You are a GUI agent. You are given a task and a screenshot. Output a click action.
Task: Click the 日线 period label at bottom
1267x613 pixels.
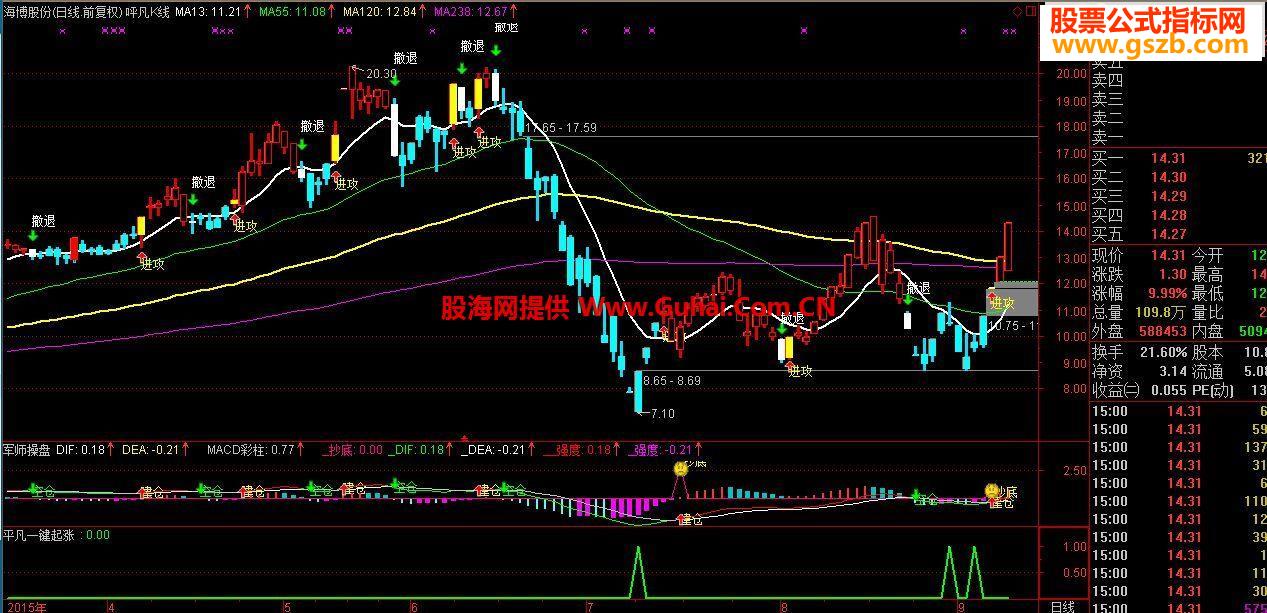click(x=1061, y=606)
